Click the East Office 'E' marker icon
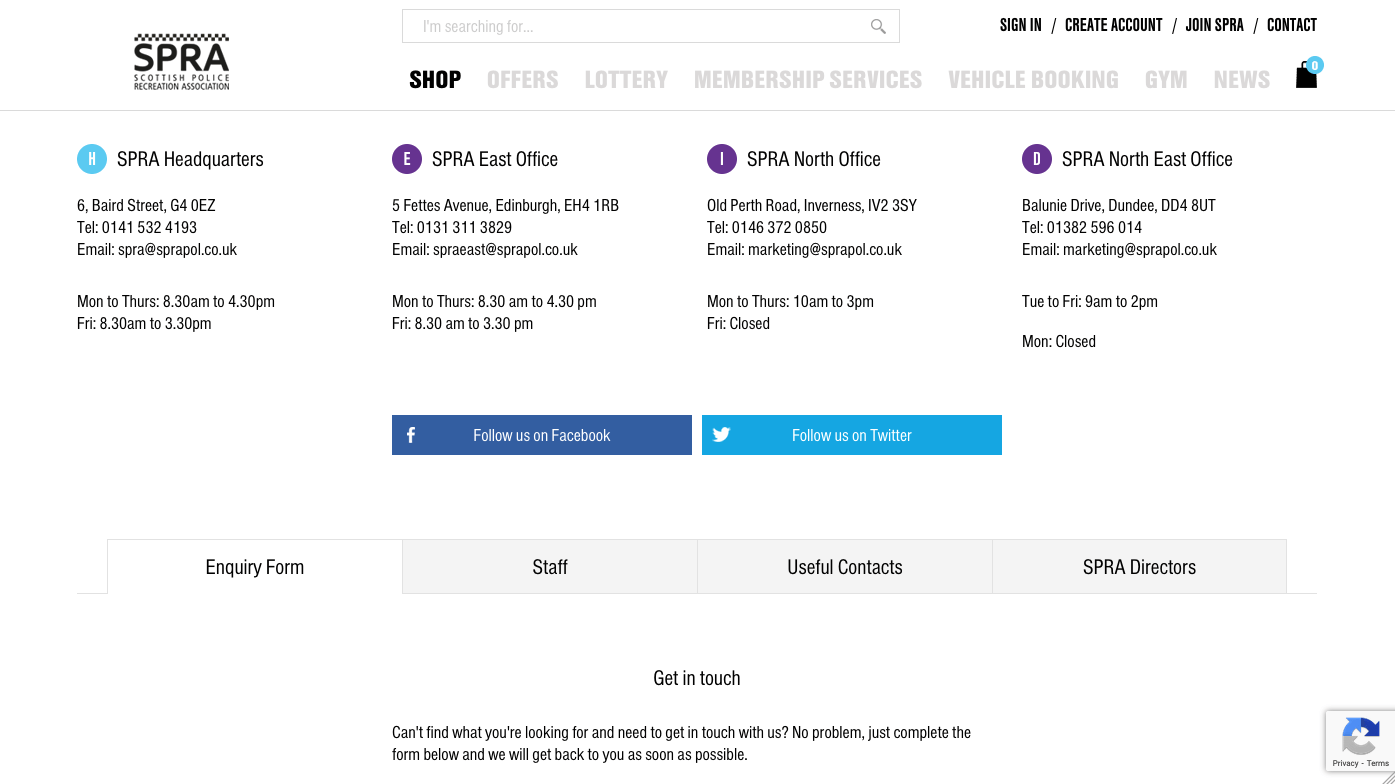The height and width of the screenshot is (784, 1395). pos(407,159)
